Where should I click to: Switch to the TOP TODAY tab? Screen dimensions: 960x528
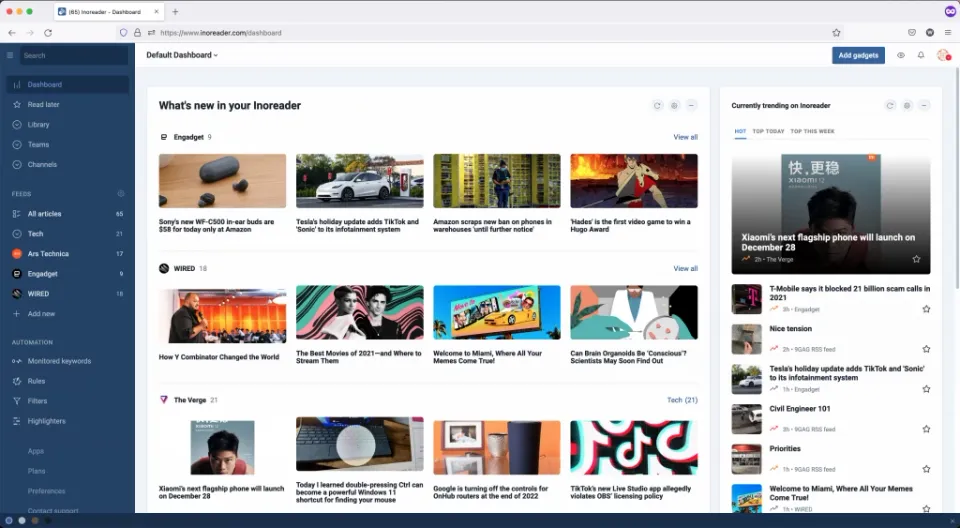click(x=768, y=131)
